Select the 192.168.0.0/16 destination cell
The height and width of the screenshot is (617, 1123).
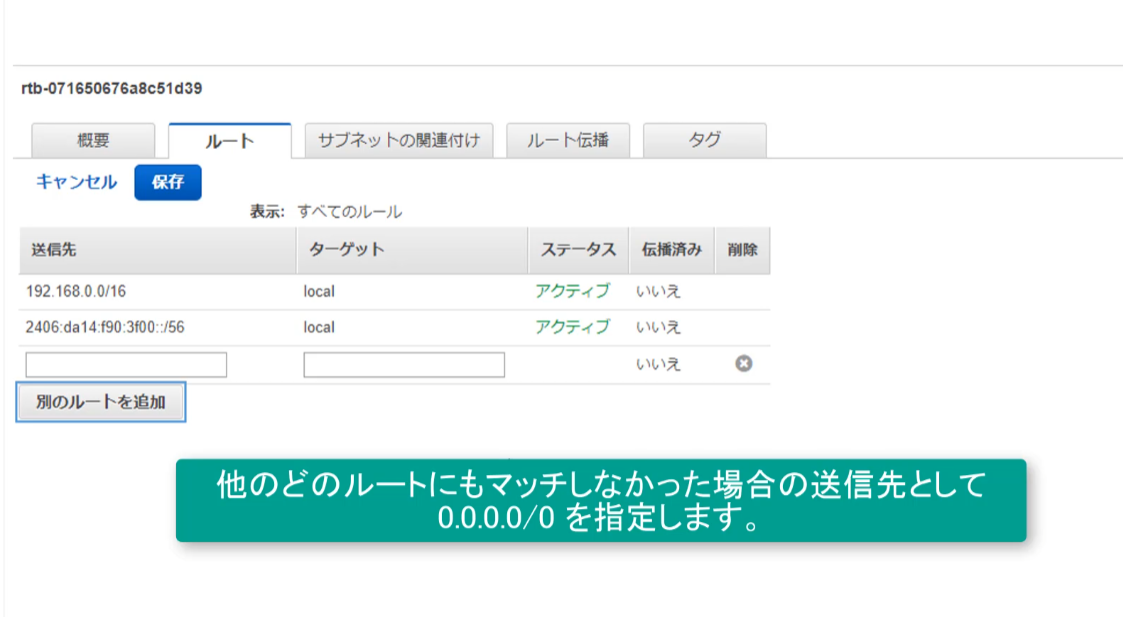pos(76,292)
